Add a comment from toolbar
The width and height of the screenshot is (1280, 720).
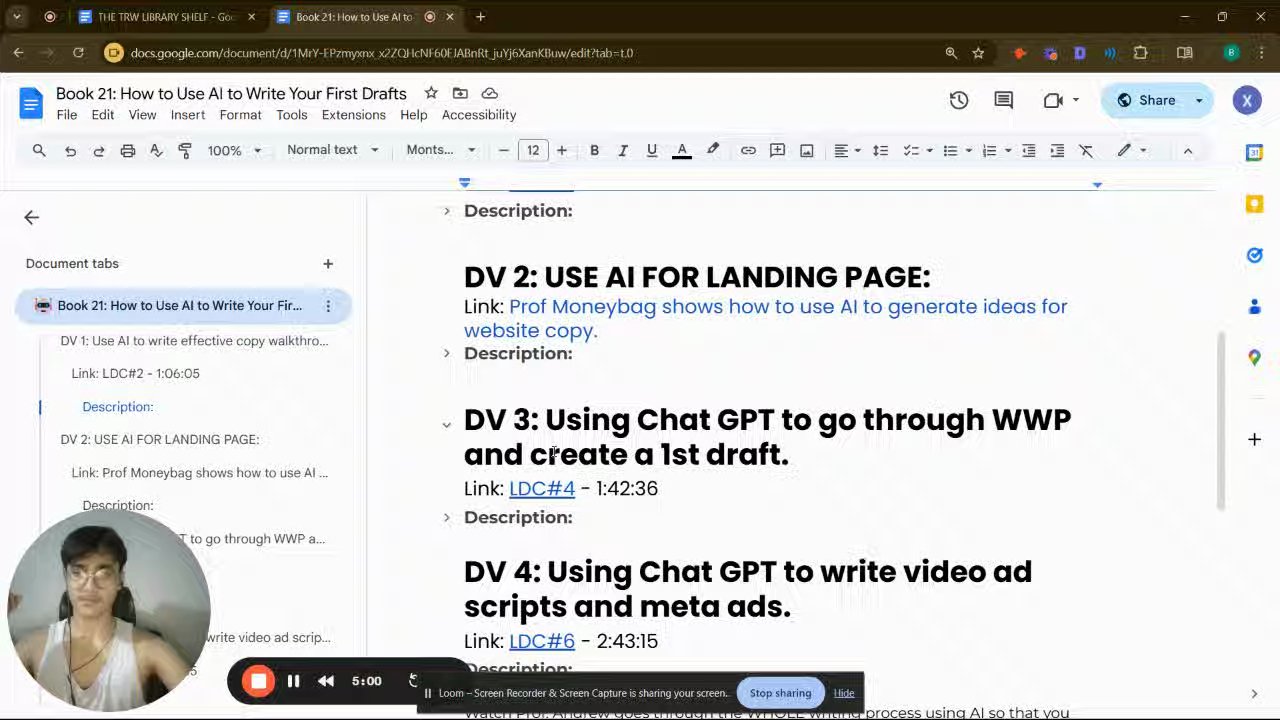777,150
